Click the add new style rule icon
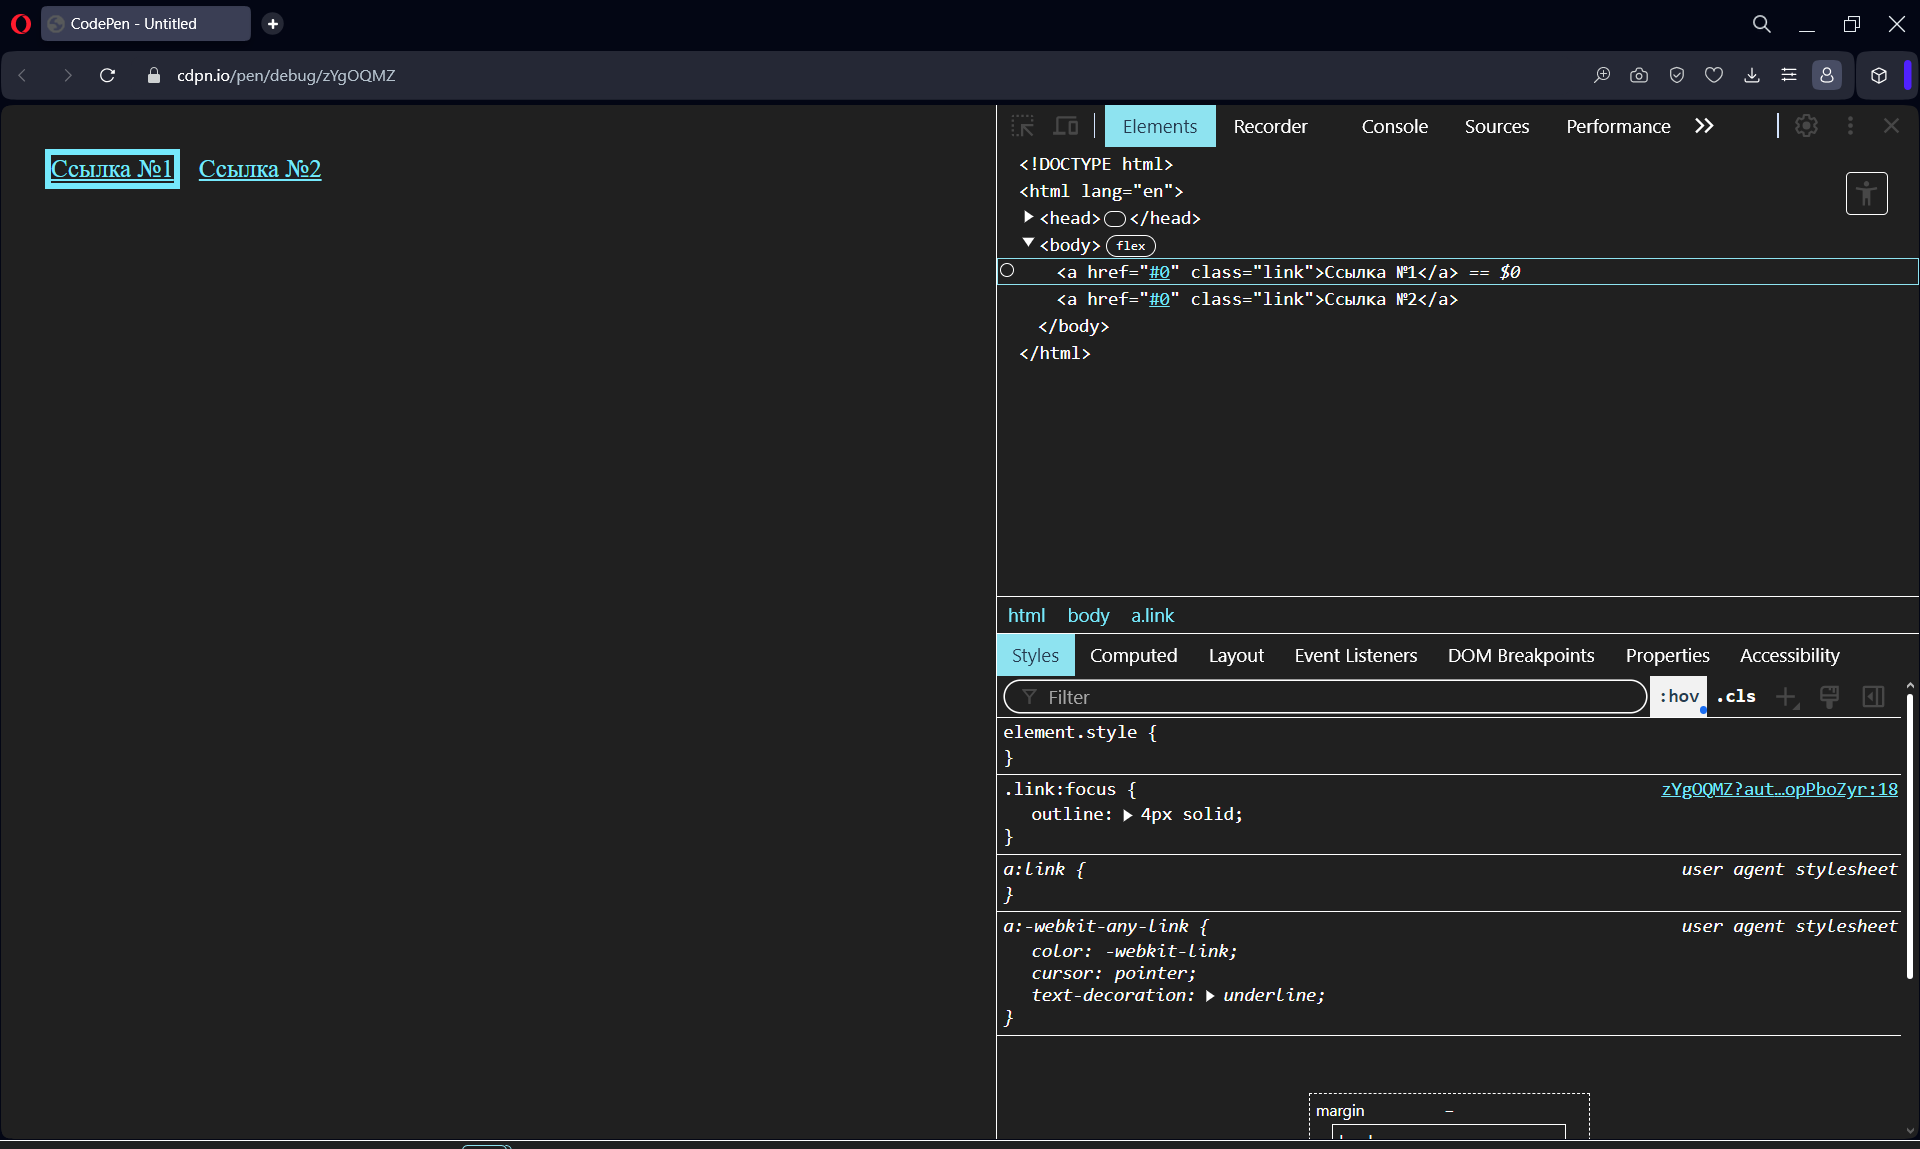 1786,696
